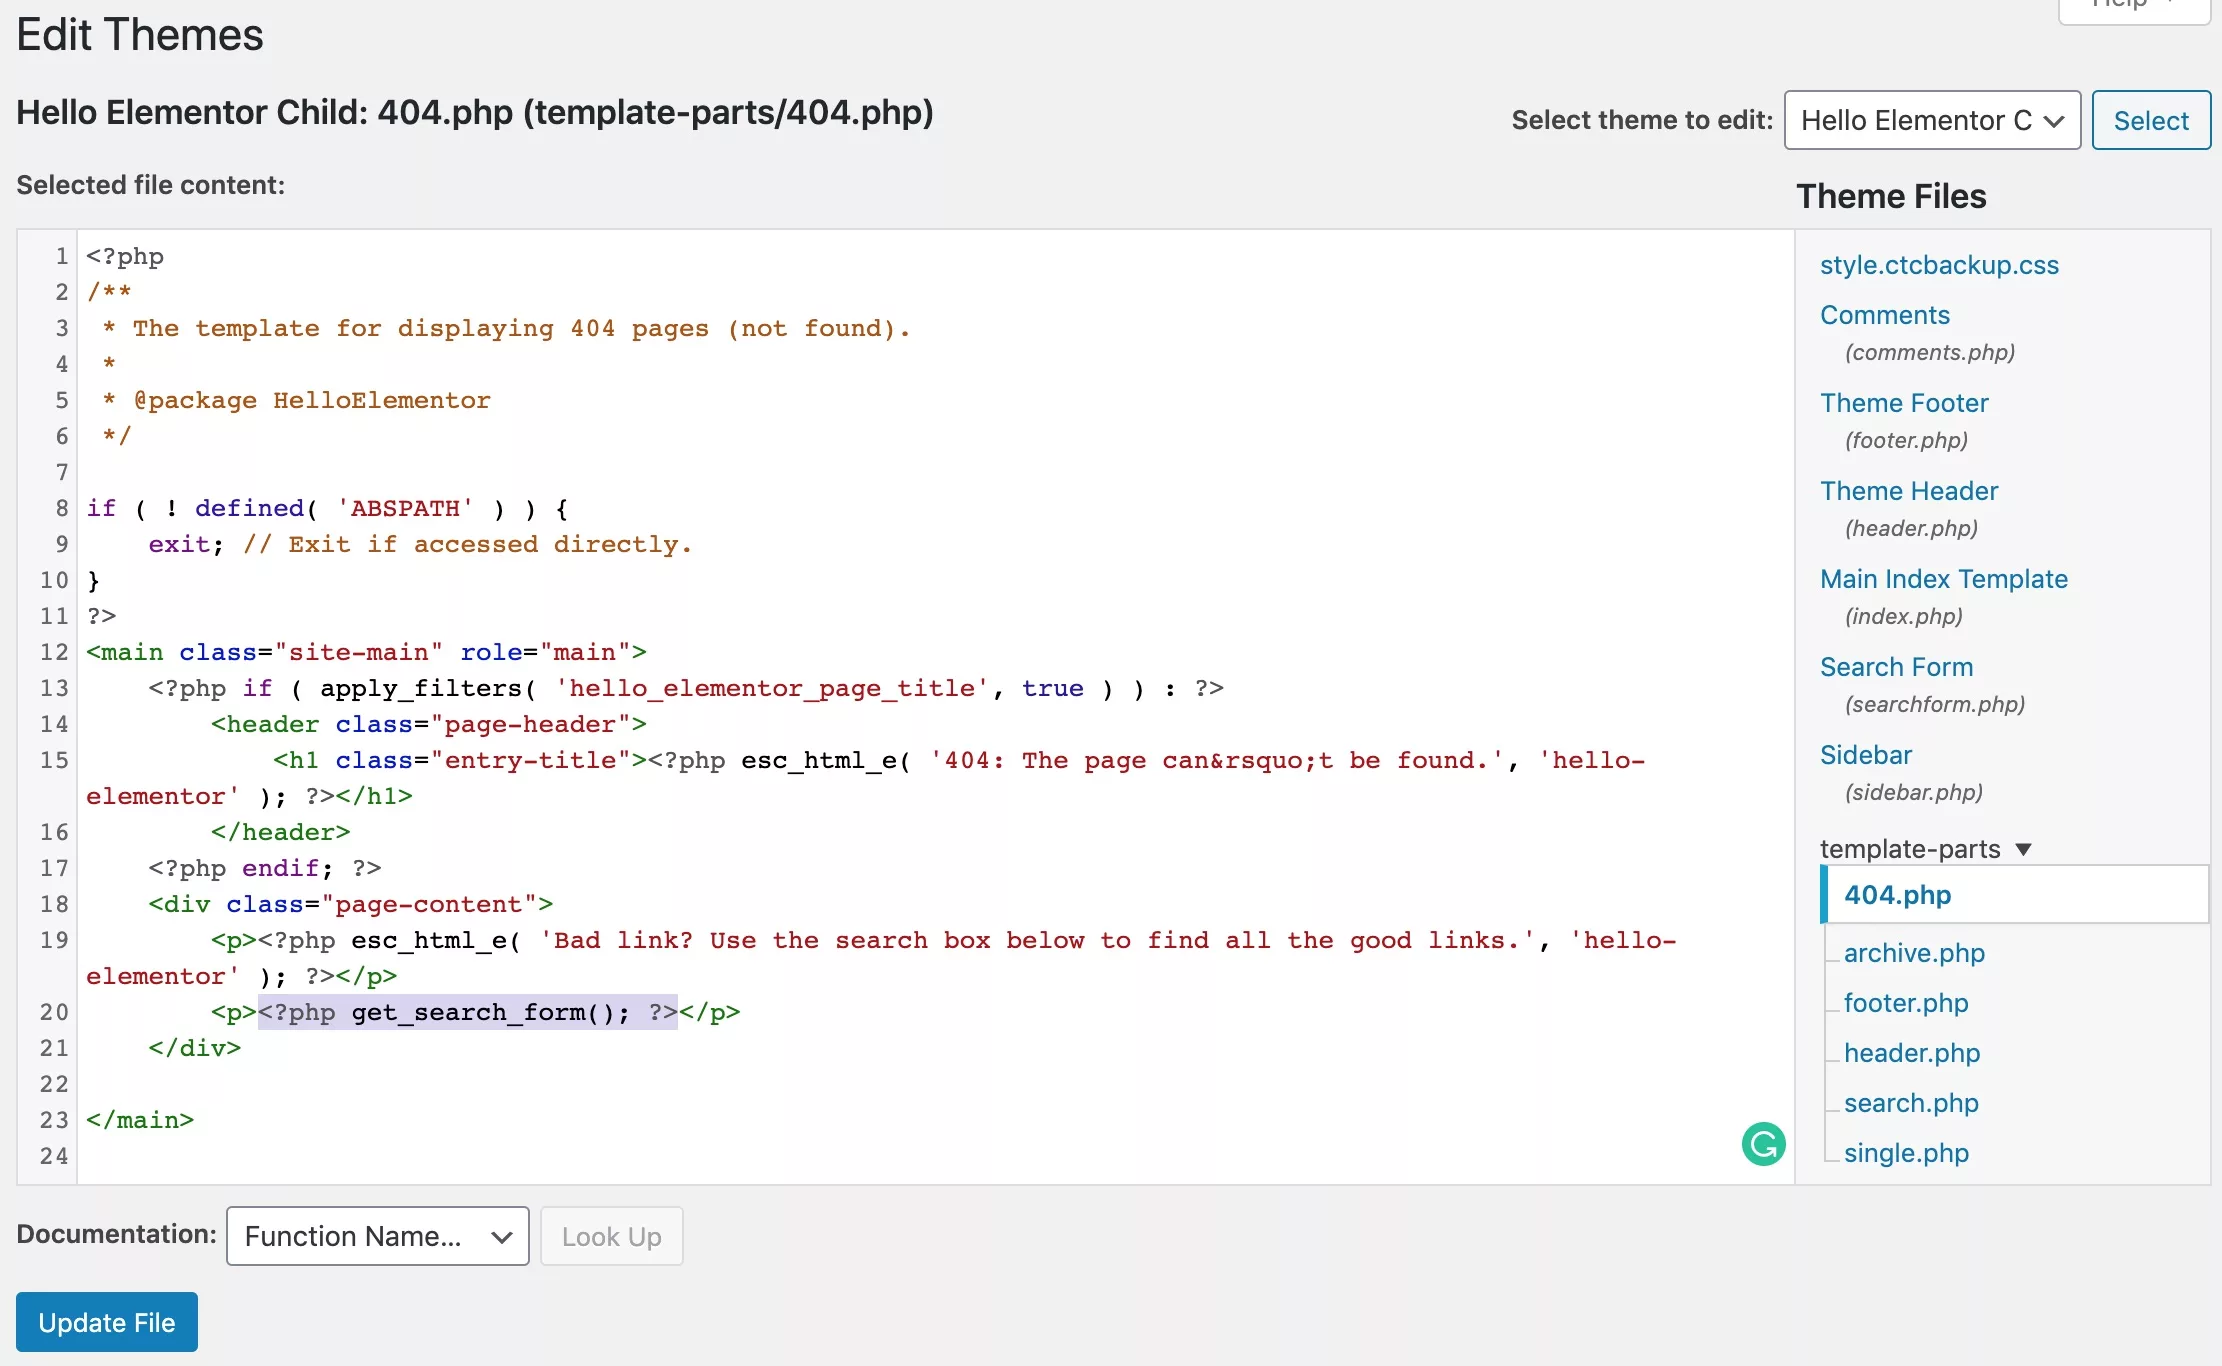The width and height of the screenshot is (2222, 1366).
Task: Click the closing </header> tag
Action: coord(281,832)
